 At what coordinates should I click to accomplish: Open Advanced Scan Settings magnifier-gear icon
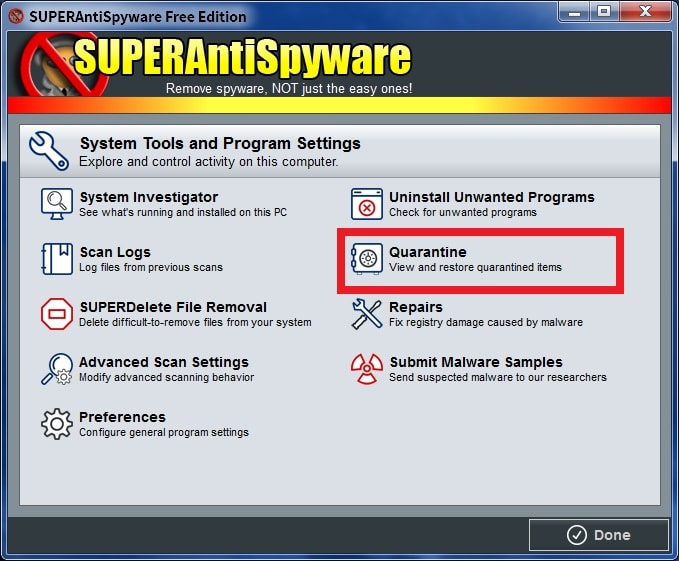click(57, 369)
